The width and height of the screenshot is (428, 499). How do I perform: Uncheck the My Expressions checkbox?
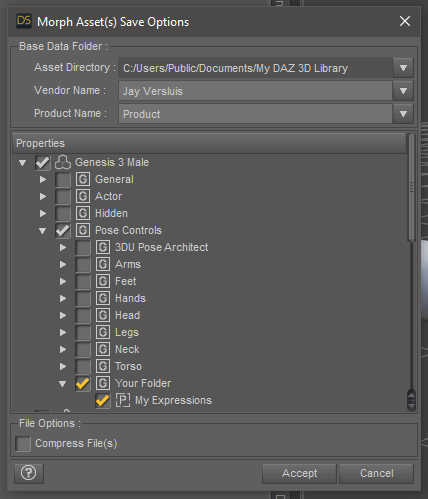point(103,401)
